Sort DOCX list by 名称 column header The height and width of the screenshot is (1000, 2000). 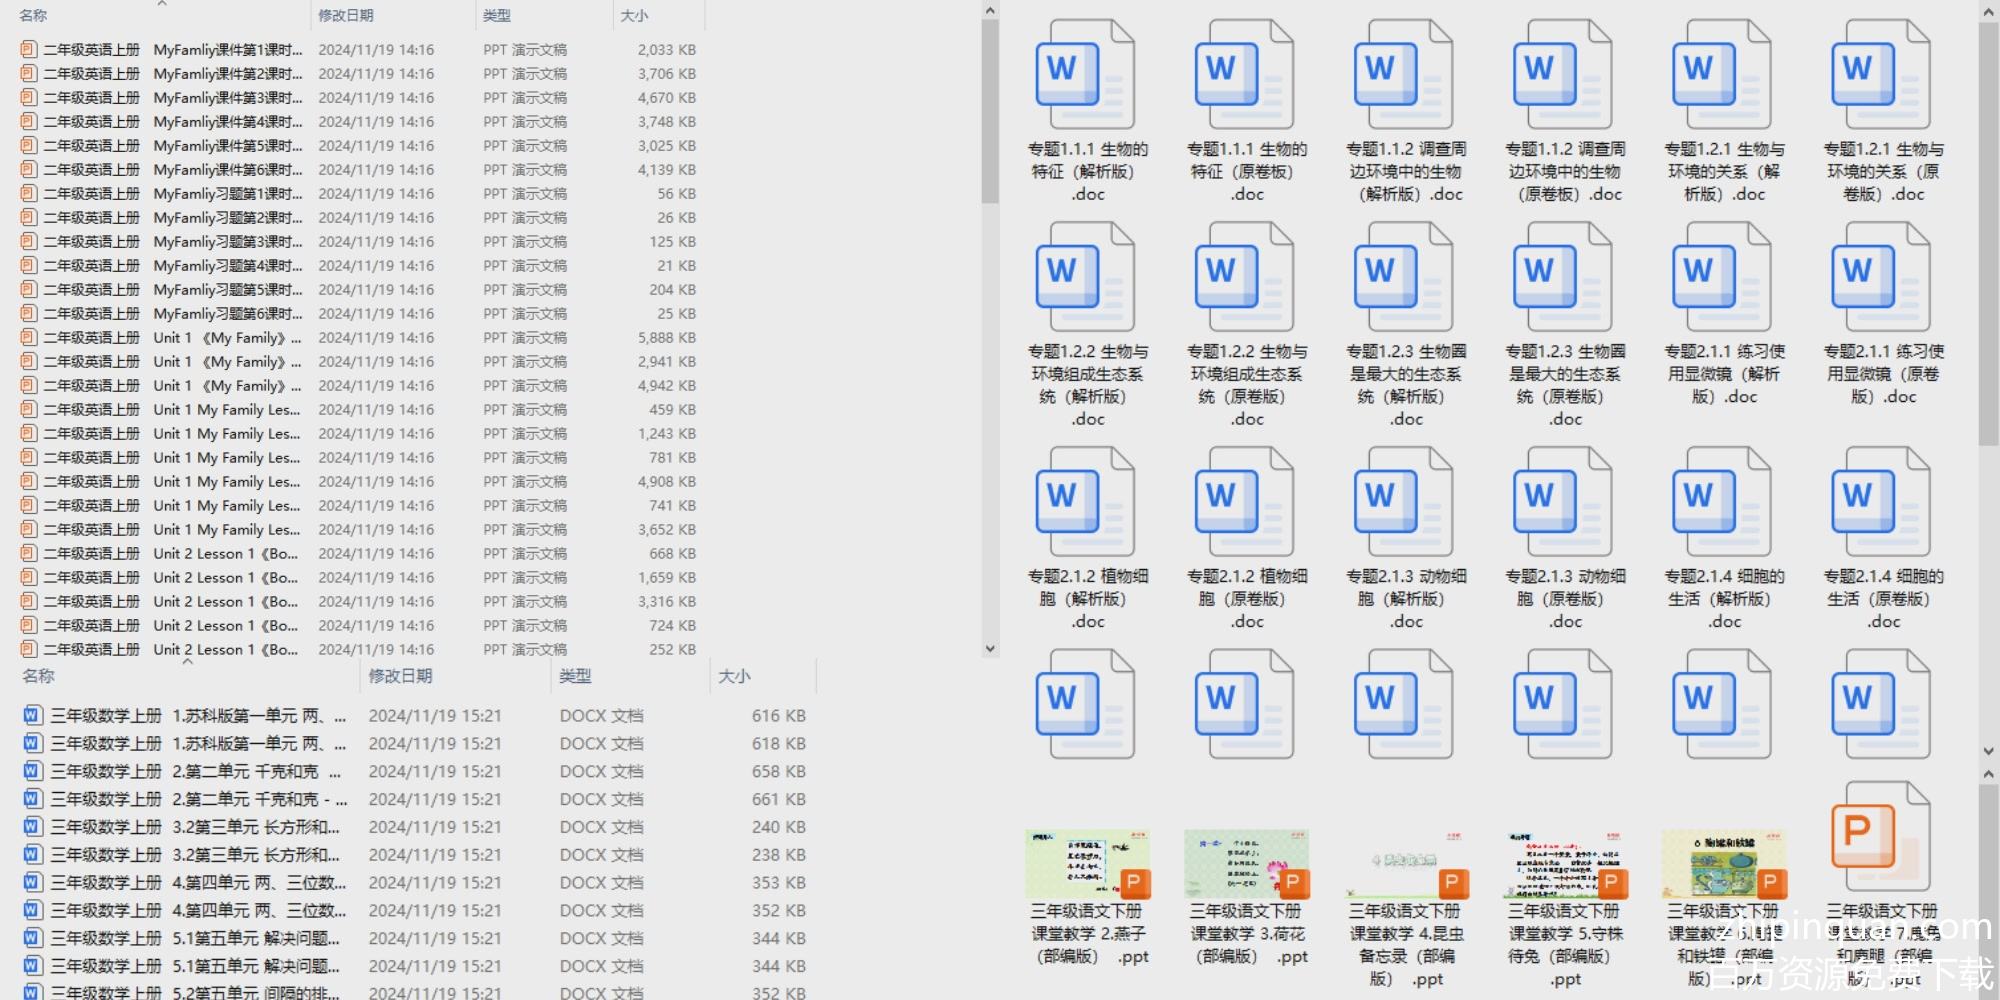pyautogui.click(x=38, y=676)
